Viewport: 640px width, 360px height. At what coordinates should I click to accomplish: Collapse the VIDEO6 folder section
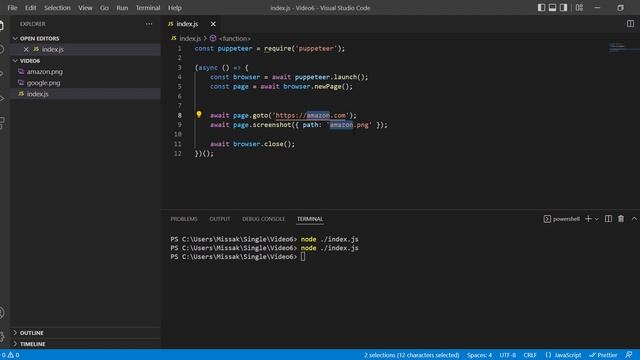coord(30,60)
